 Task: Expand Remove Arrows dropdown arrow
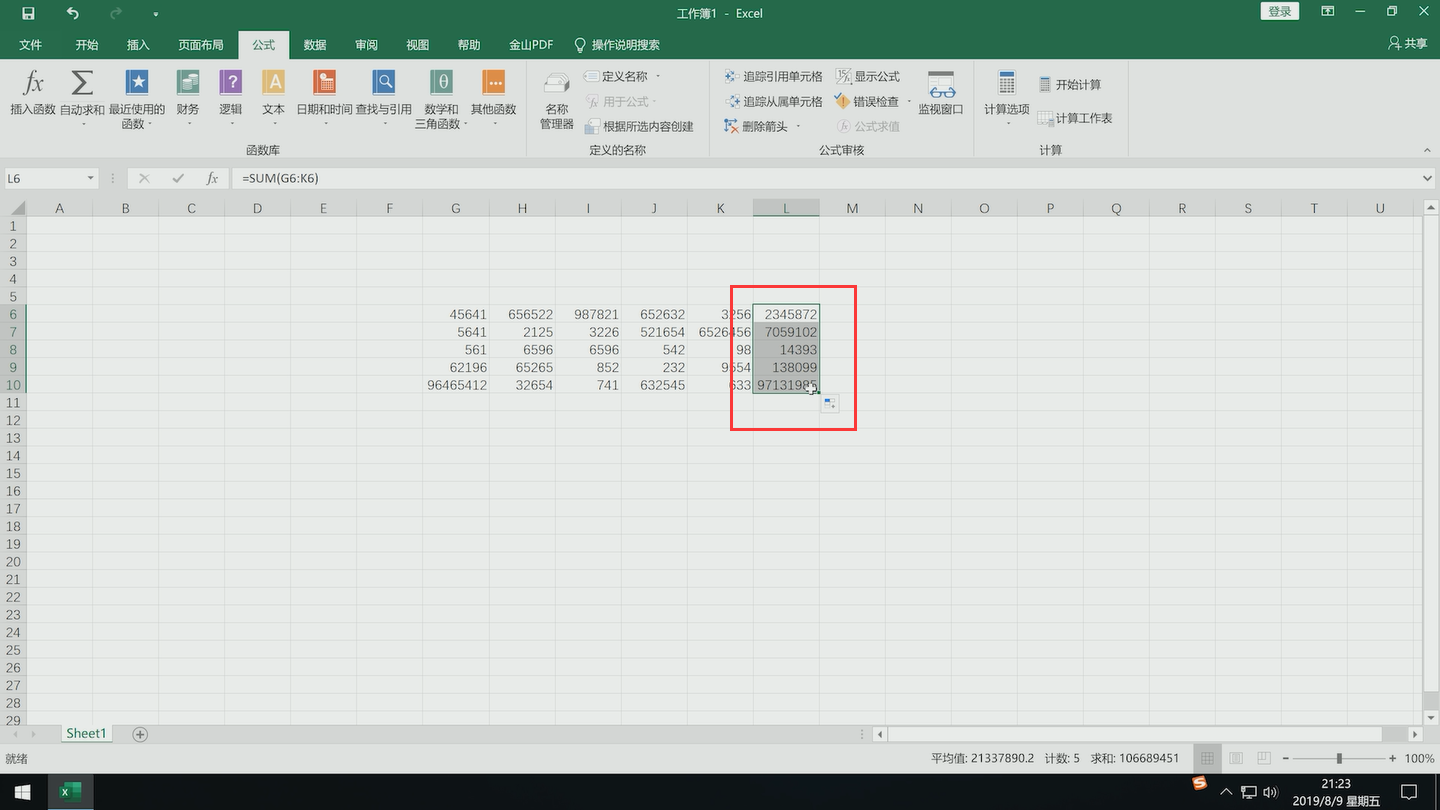[798, 127]
